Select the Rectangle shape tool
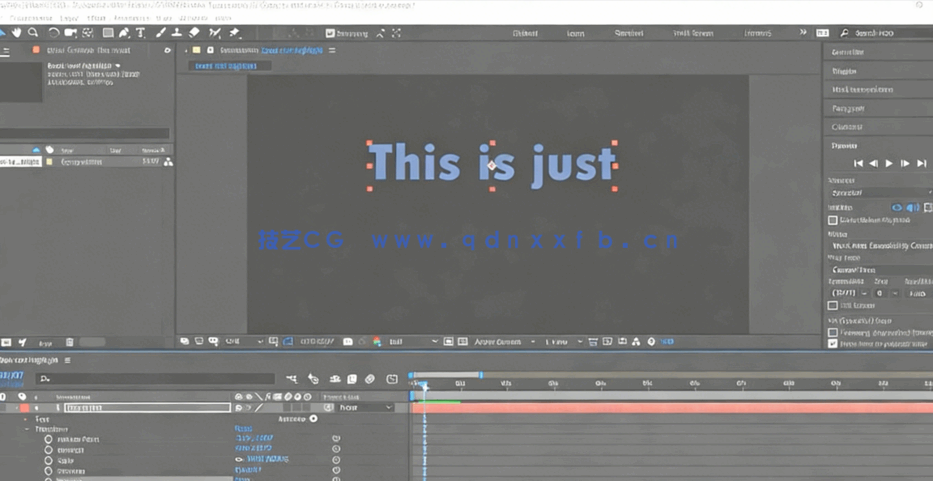This screenshot has height=481, width=933. point(108,33)
